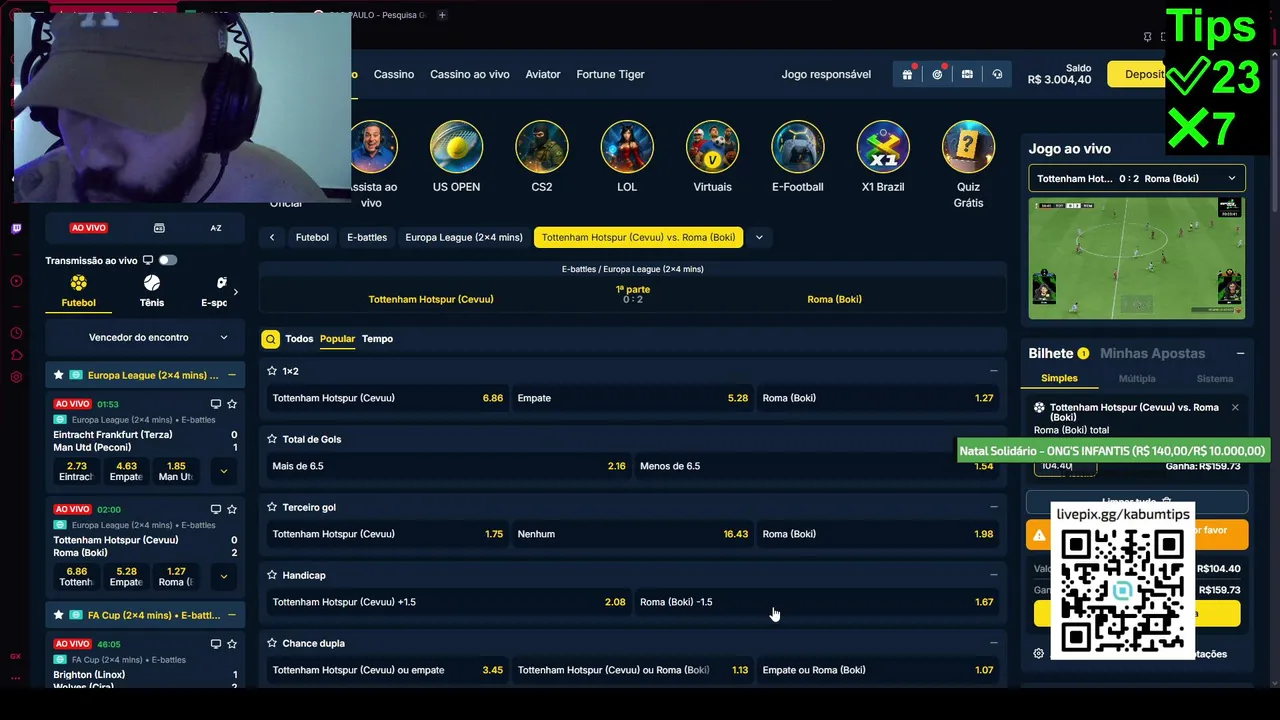Open the Vencedor do encontro dropdown
Screen dimensions: 1280x720
click(145, 337)
